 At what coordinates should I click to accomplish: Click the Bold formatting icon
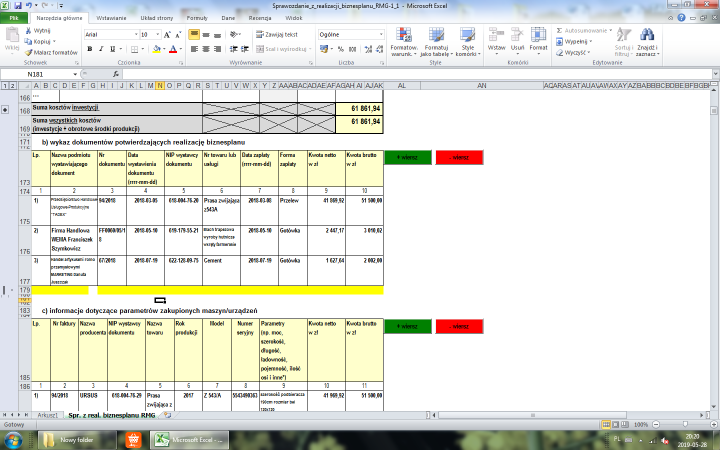coord(89,48)
